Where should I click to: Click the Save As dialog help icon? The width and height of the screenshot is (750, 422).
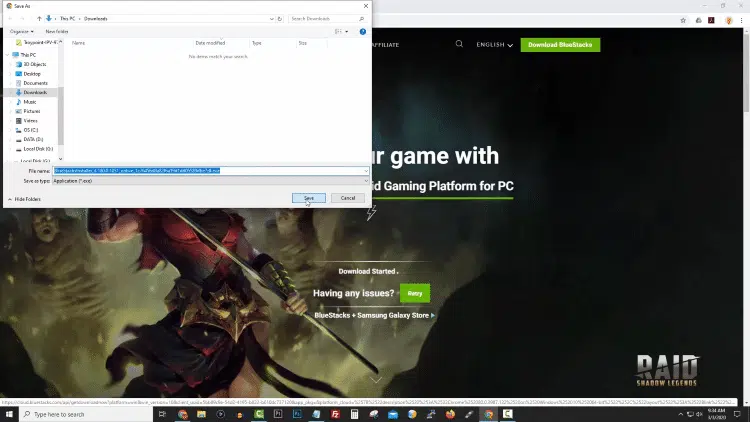[363, 32]
